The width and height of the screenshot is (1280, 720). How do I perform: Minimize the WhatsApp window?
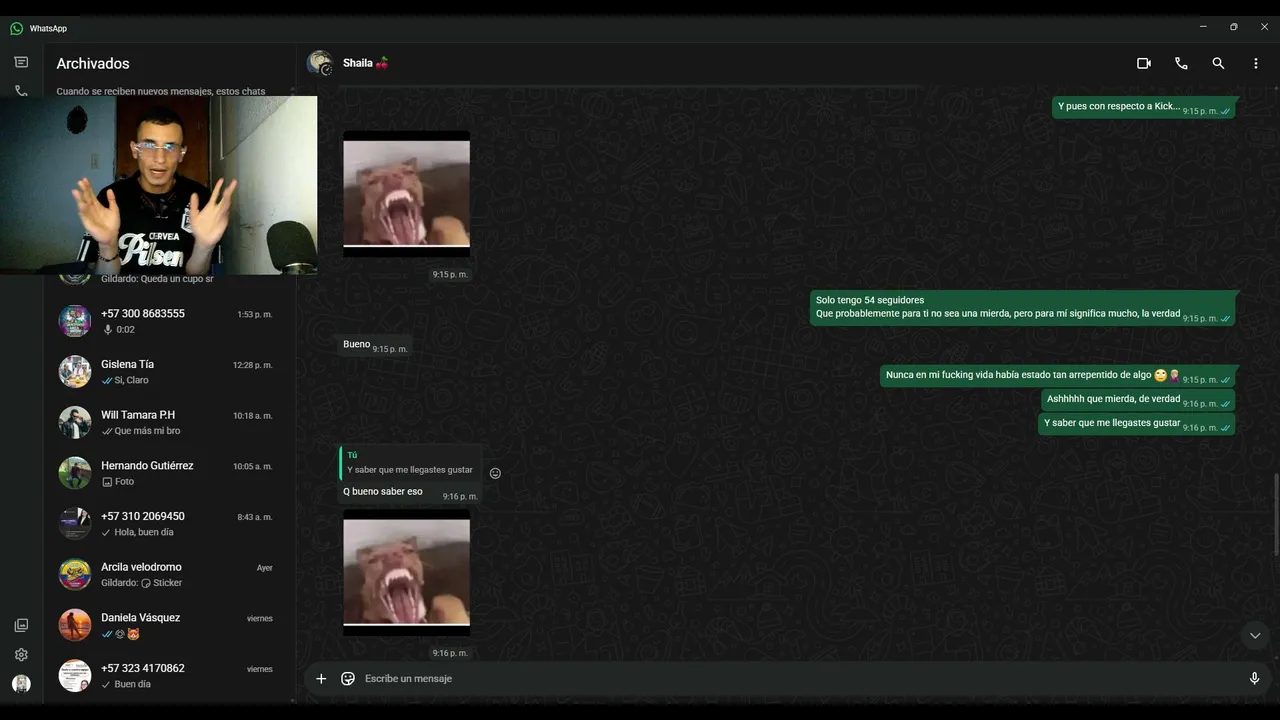coord(1203,27)
